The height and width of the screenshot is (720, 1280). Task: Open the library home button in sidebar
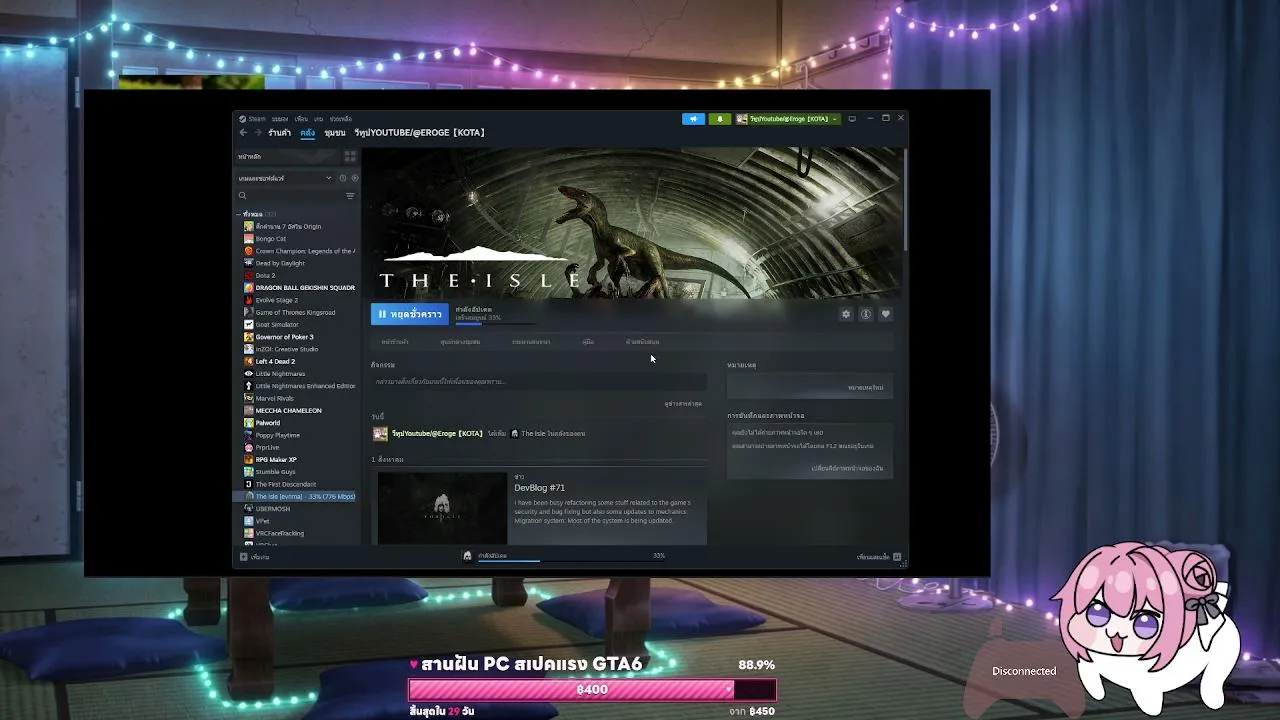pyautogui.click(x=287, y=157)
